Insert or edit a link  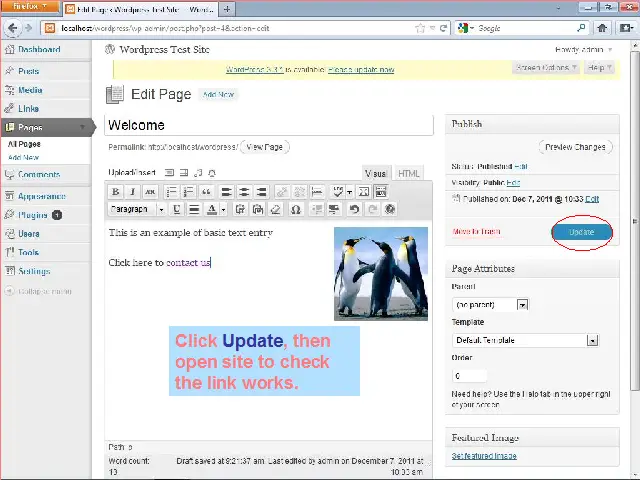click(x=282, y=192)
